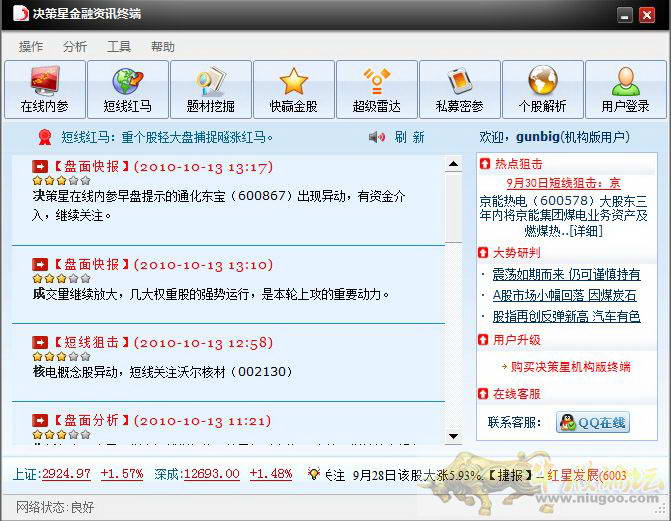671x521 pixels.
Task: Click red arrow icon of 13:10 盘面快报
Action: [40, 264]
